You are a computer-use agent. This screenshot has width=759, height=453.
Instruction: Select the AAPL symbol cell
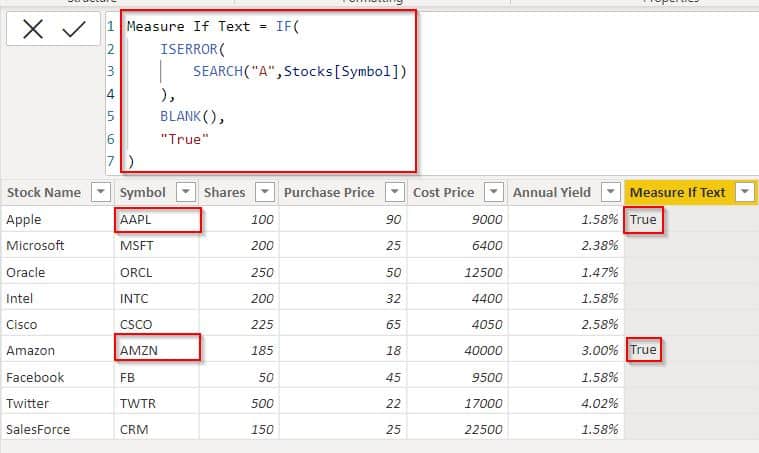click(x=157, y=219)
